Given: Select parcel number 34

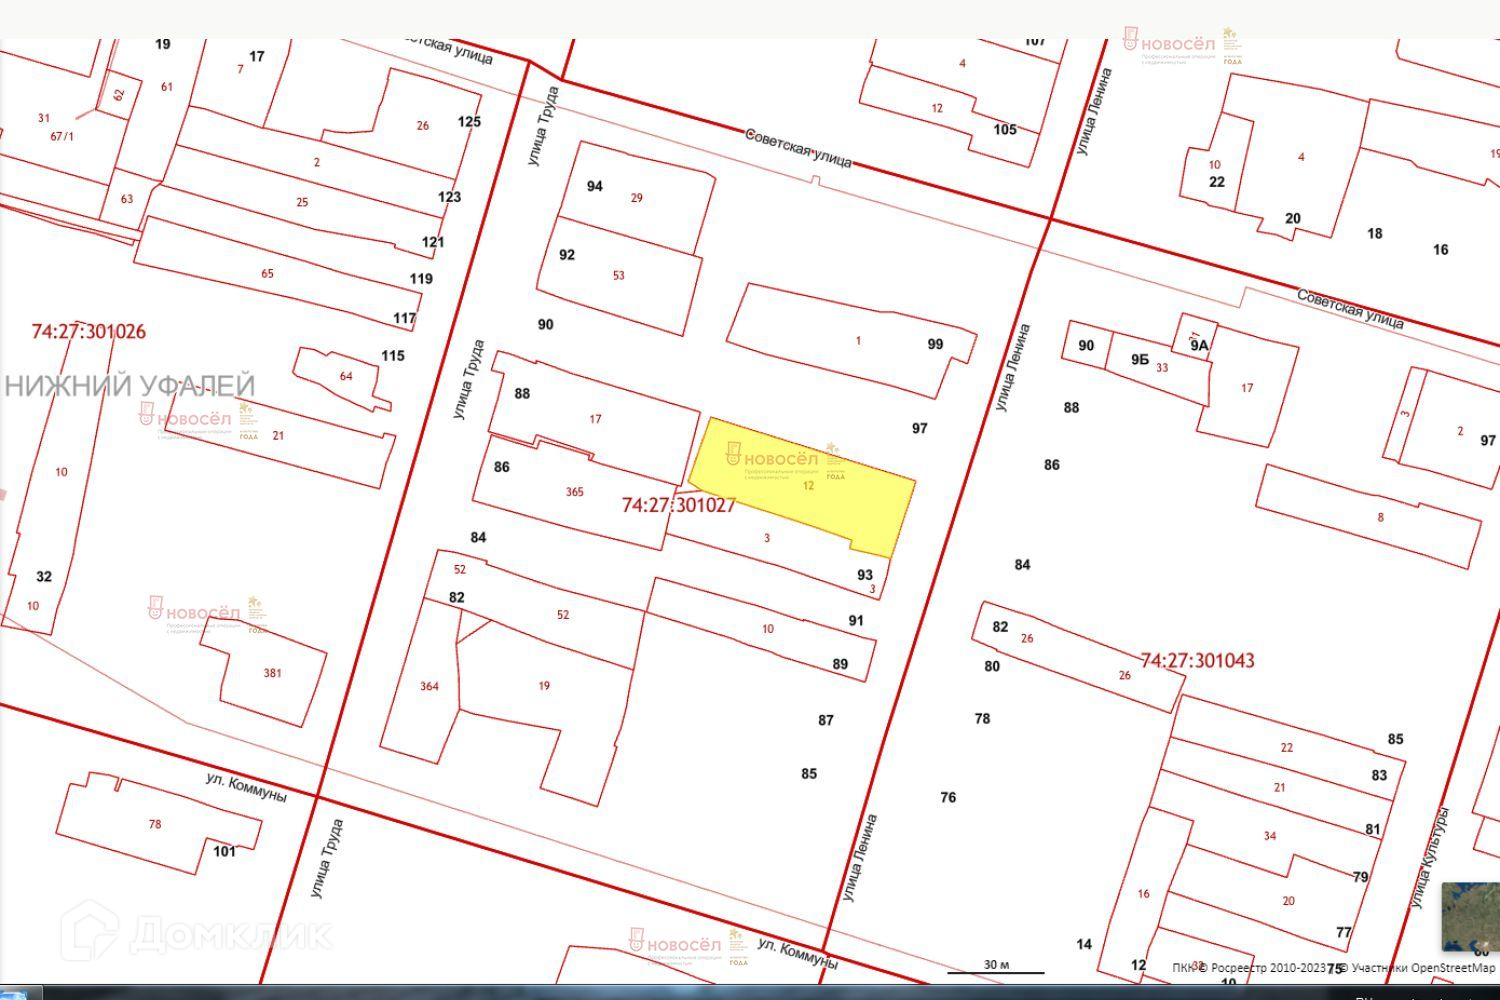Looking at the screenshot, I should [1270, 836].
